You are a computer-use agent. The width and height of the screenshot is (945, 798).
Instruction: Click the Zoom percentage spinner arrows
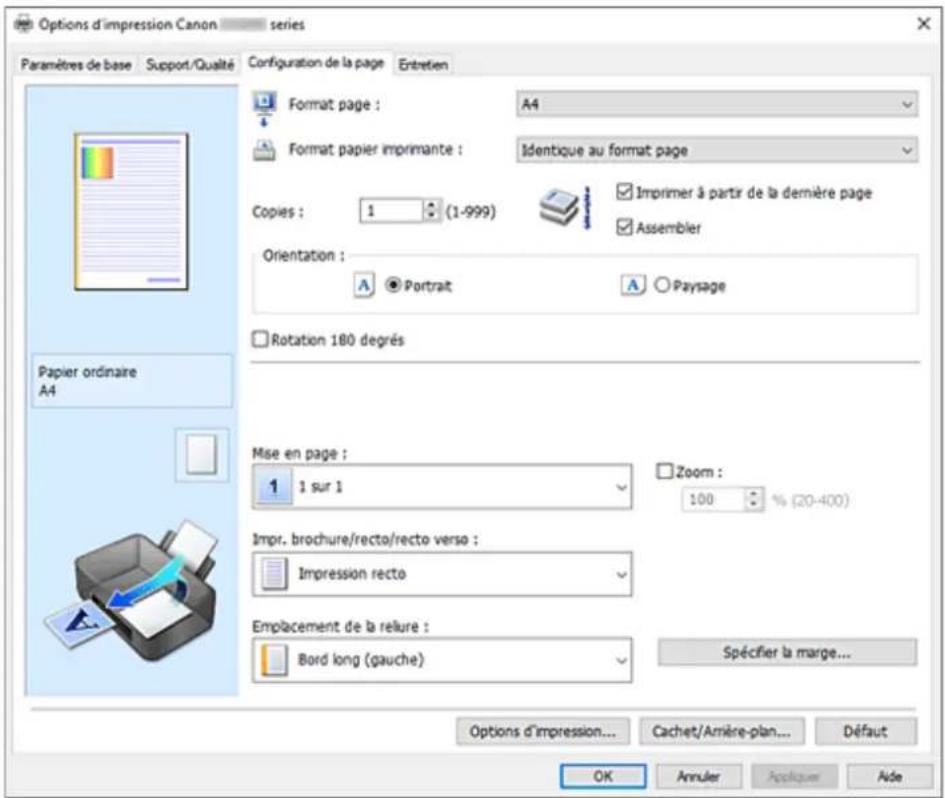tap(753, 499)
